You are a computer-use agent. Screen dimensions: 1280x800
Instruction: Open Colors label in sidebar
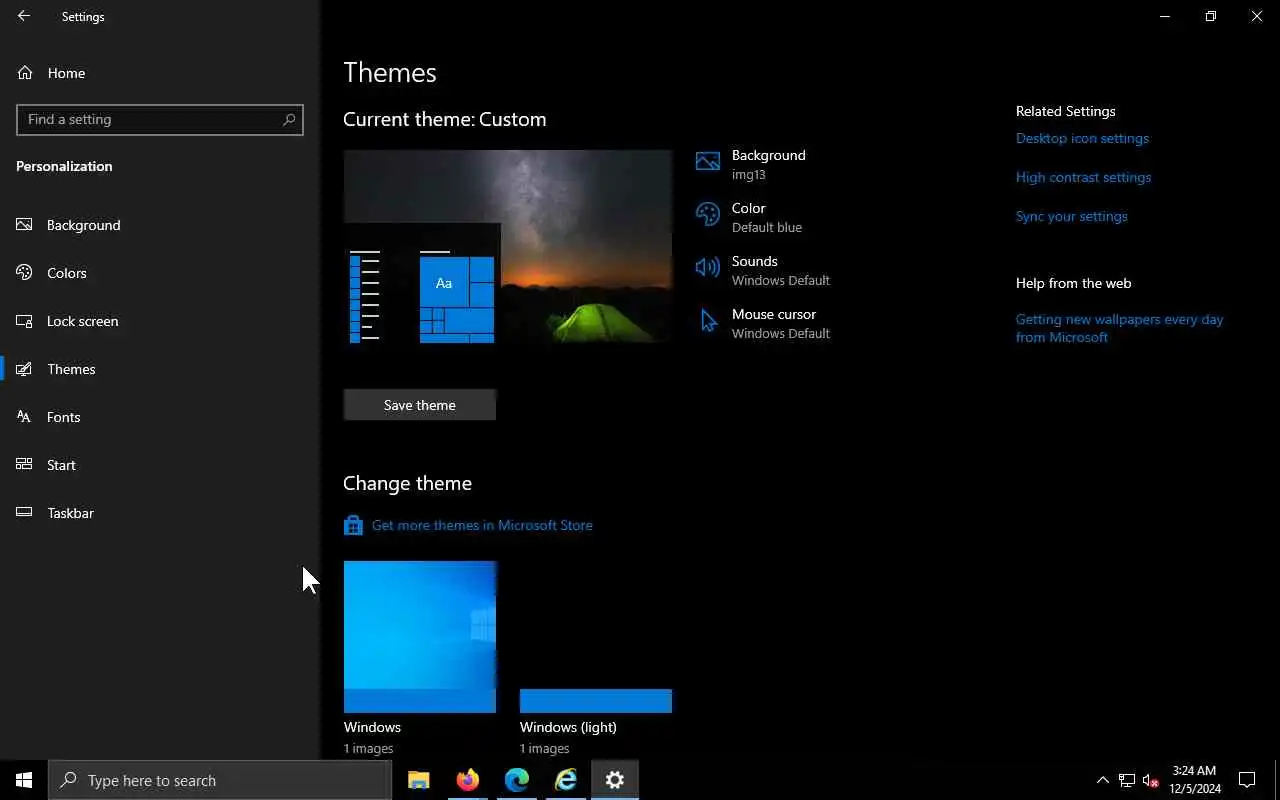[x=67, y=273]
